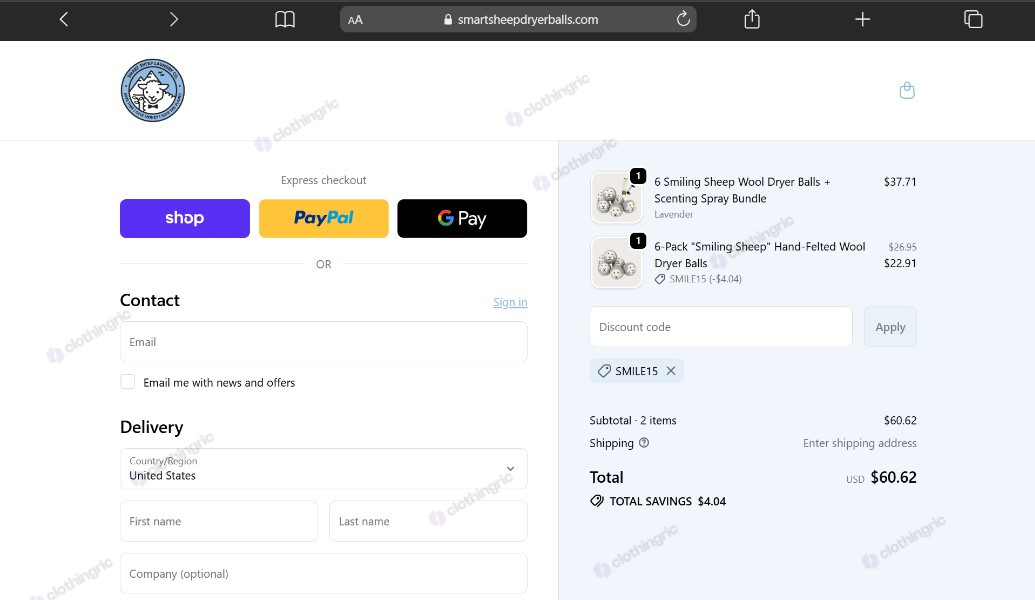The height and width of the screenshot is (600, 1035).
Task: Open the shopping bag cart icon
Action: coord(907,90)
